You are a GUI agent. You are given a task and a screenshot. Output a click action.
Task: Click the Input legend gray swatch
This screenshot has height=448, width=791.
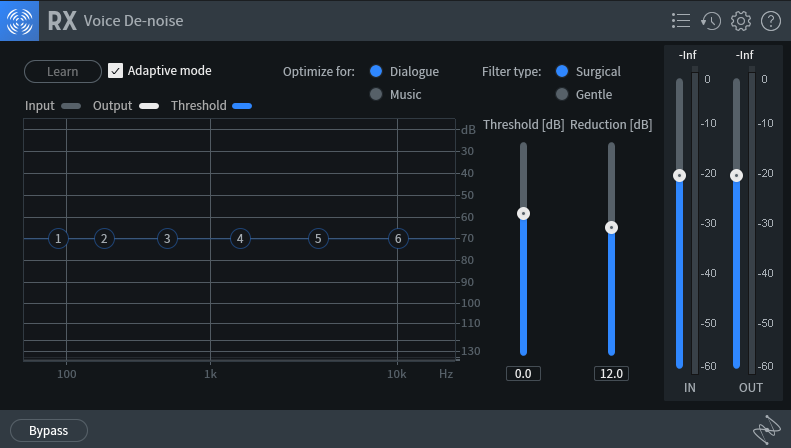(x=71, y=106)
